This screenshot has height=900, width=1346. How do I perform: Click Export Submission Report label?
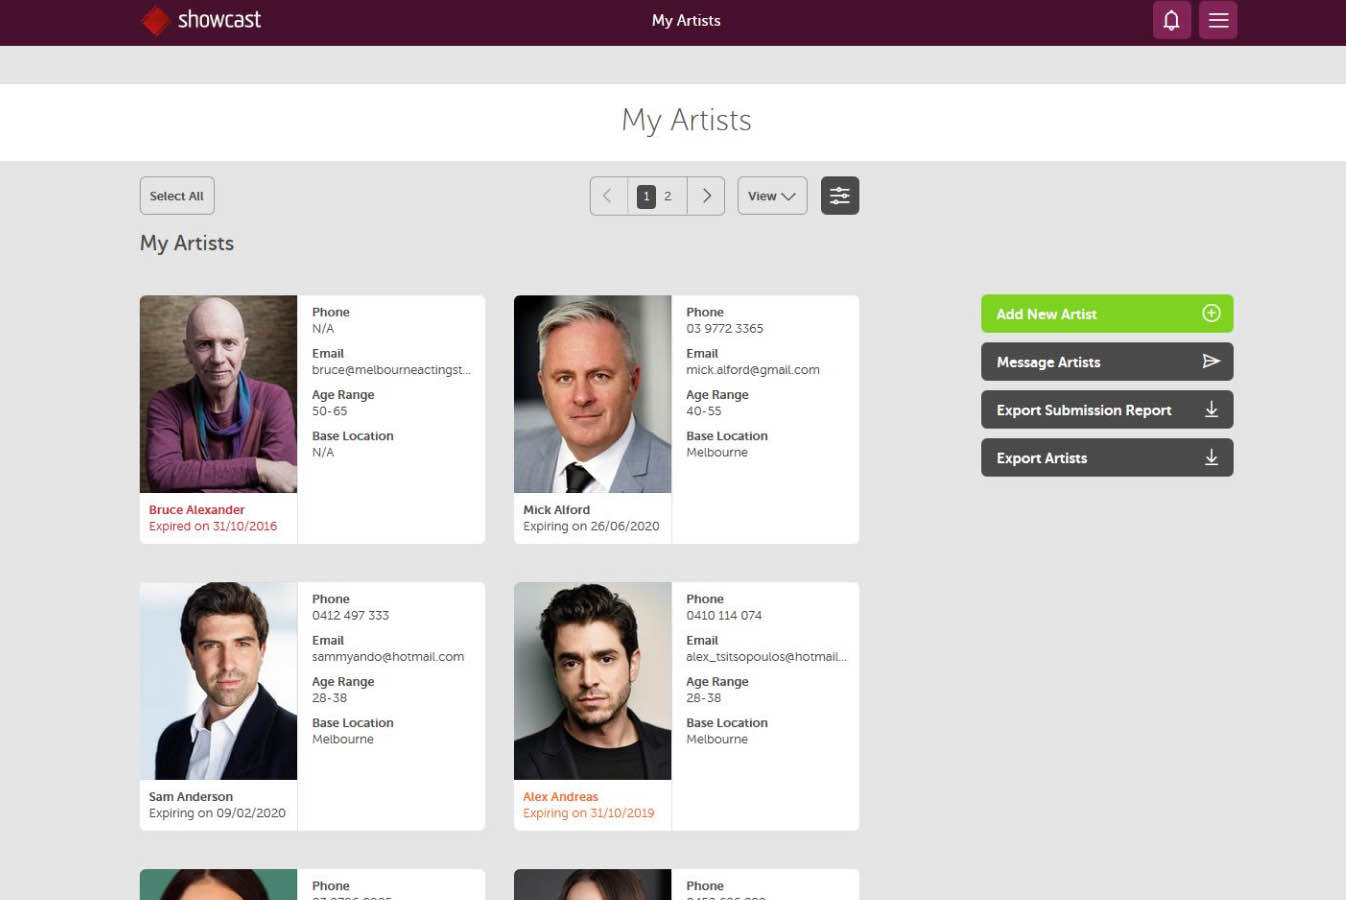tap(1084, 410)
